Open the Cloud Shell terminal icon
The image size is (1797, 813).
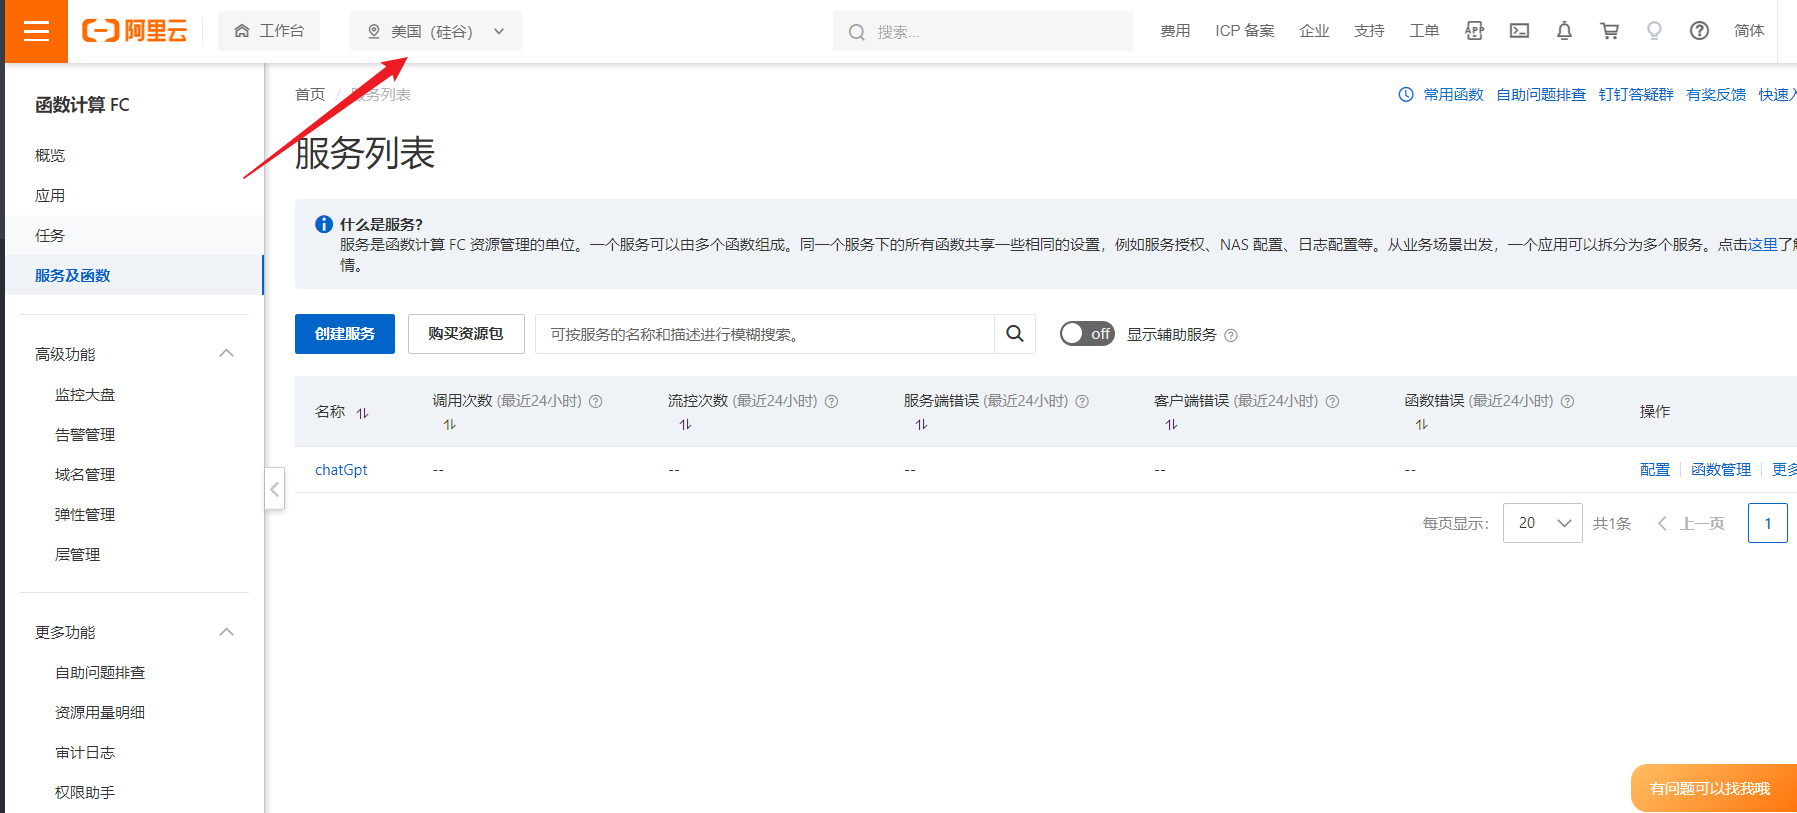1519,31
